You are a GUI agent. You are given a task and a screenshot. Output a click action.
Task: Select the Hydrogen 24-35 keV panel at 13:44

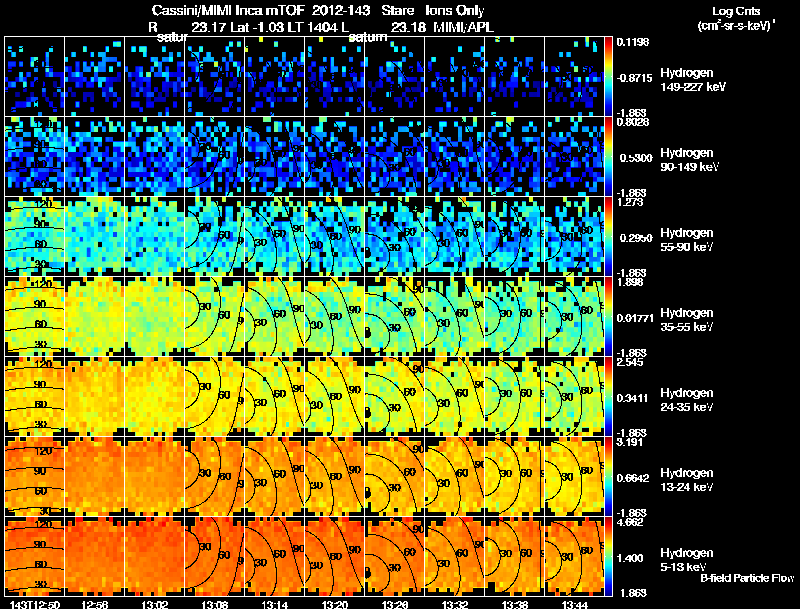574,396
